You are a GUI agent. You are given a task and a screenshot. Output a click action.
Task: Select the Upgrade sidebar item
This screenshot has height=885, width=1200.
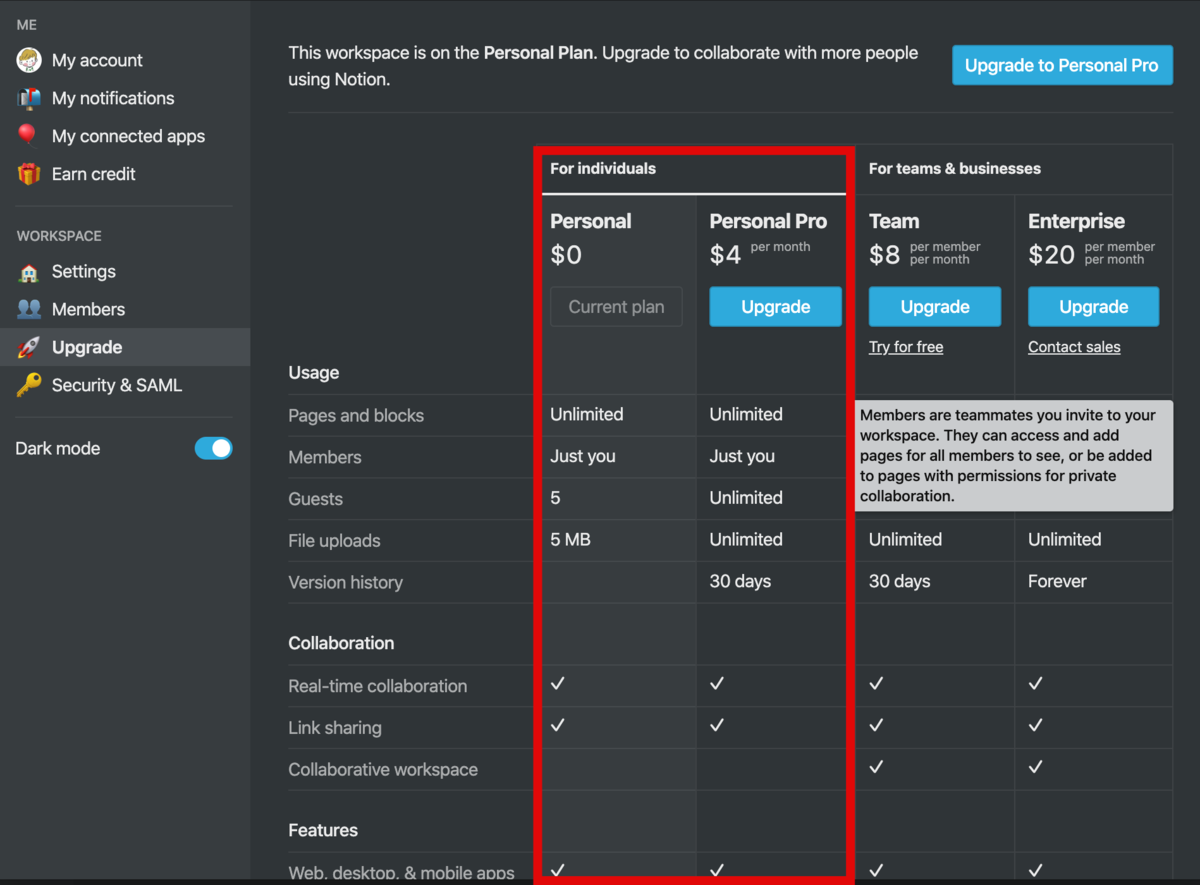point(125,347)
